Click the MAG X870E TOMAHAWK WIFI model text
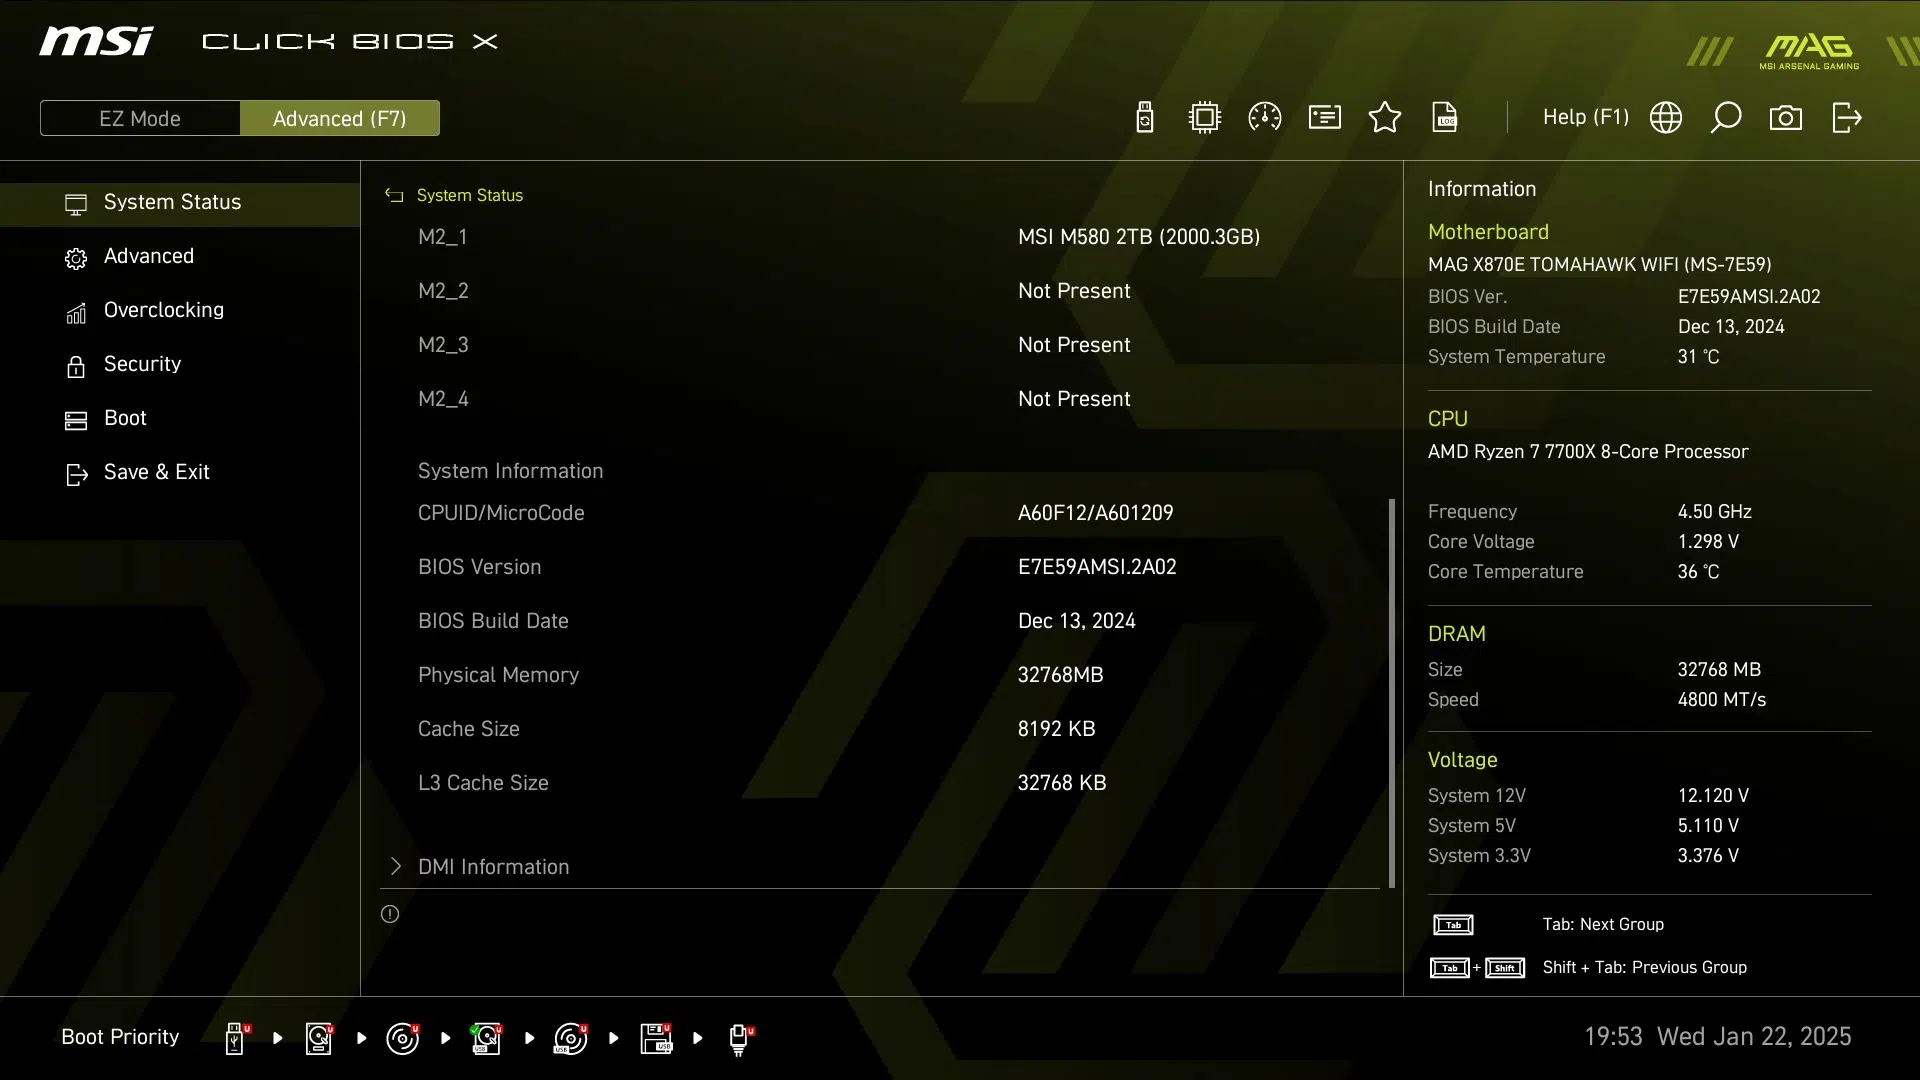The height and width of the screenshot is (1080, 1920). [x=1599, y=265]
